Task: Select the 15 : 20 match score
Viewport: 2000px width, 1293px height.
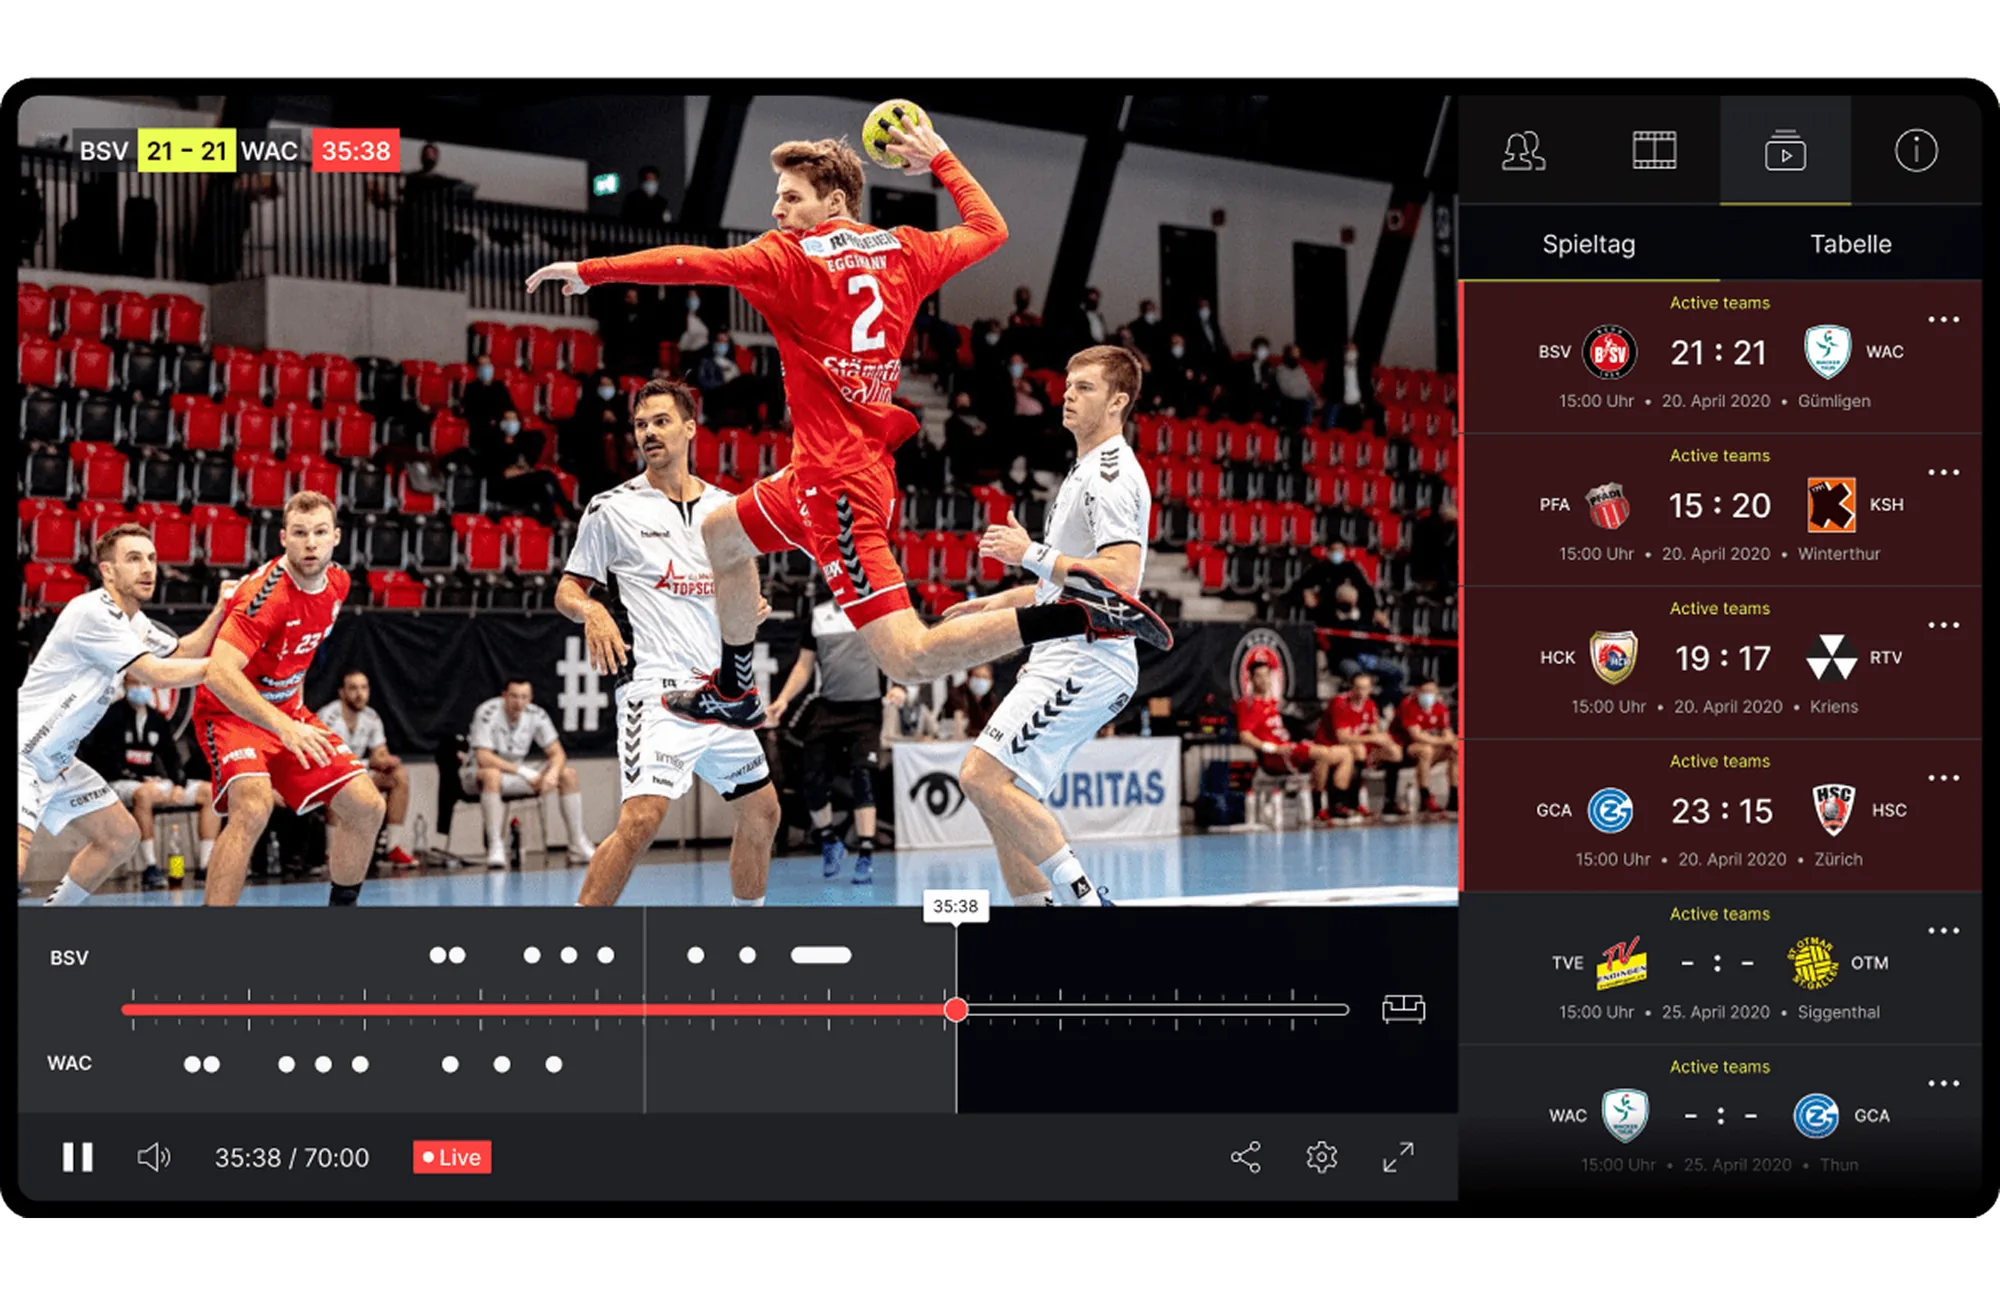Action: 1719,505
